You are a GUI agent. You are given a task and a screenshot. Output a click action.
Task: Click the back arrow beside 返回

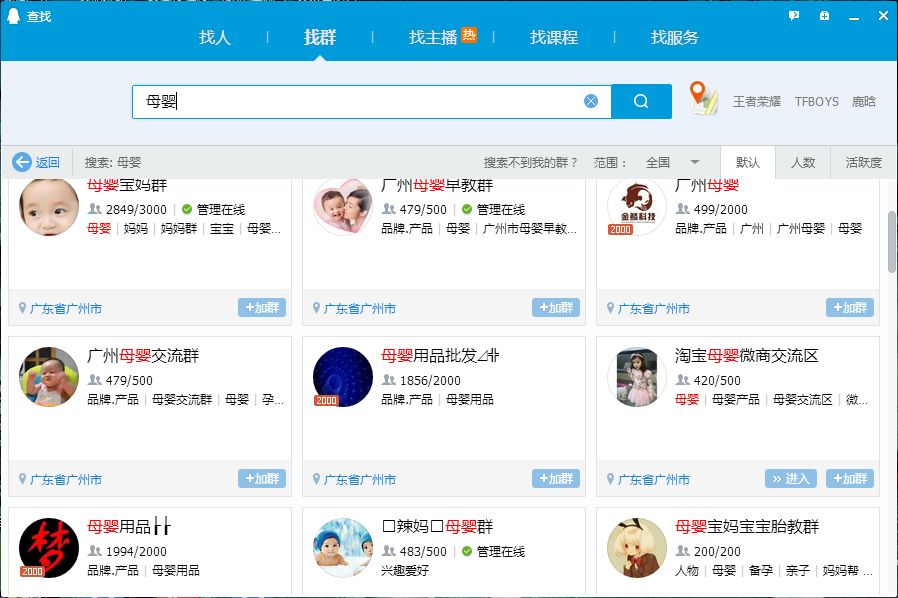[x=23, y=162]
